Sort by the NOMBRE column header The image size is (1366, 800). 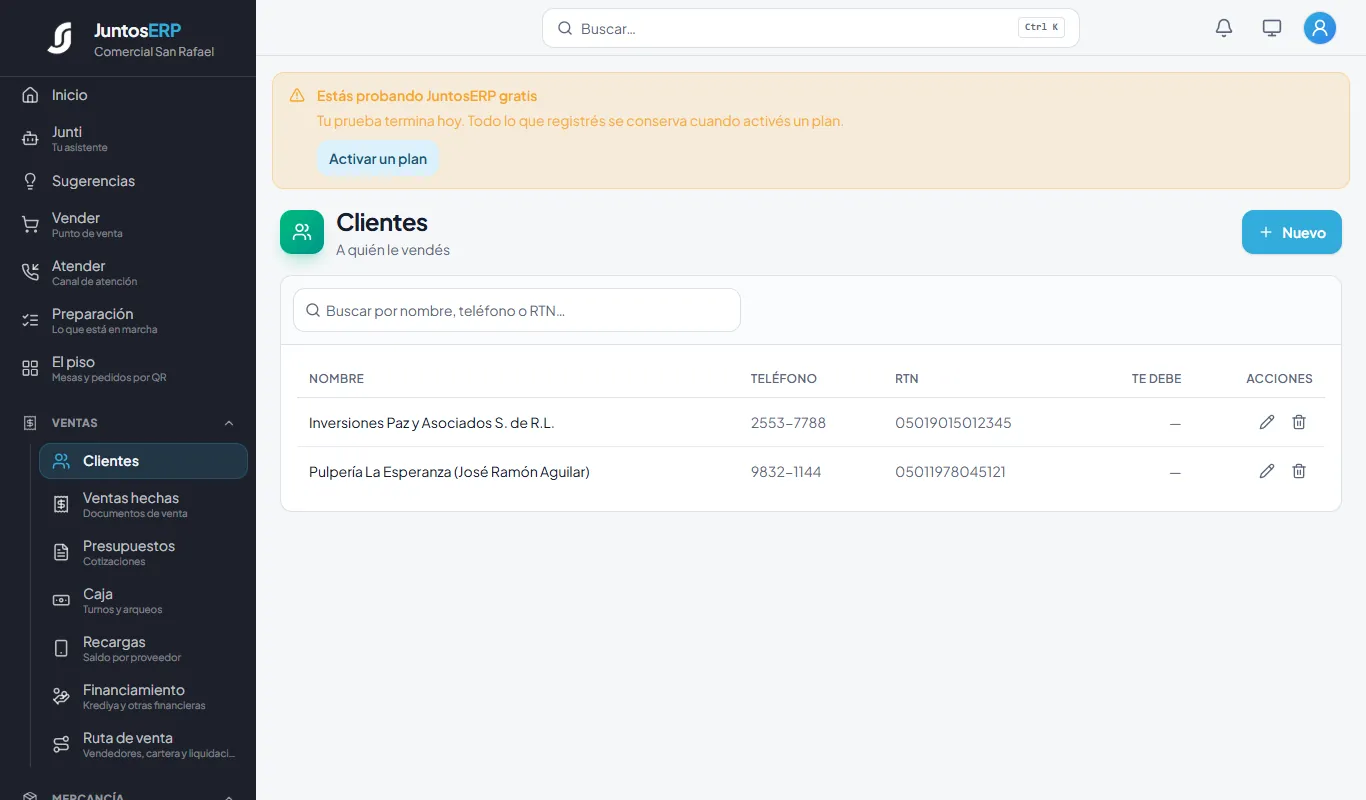(336, 378)
